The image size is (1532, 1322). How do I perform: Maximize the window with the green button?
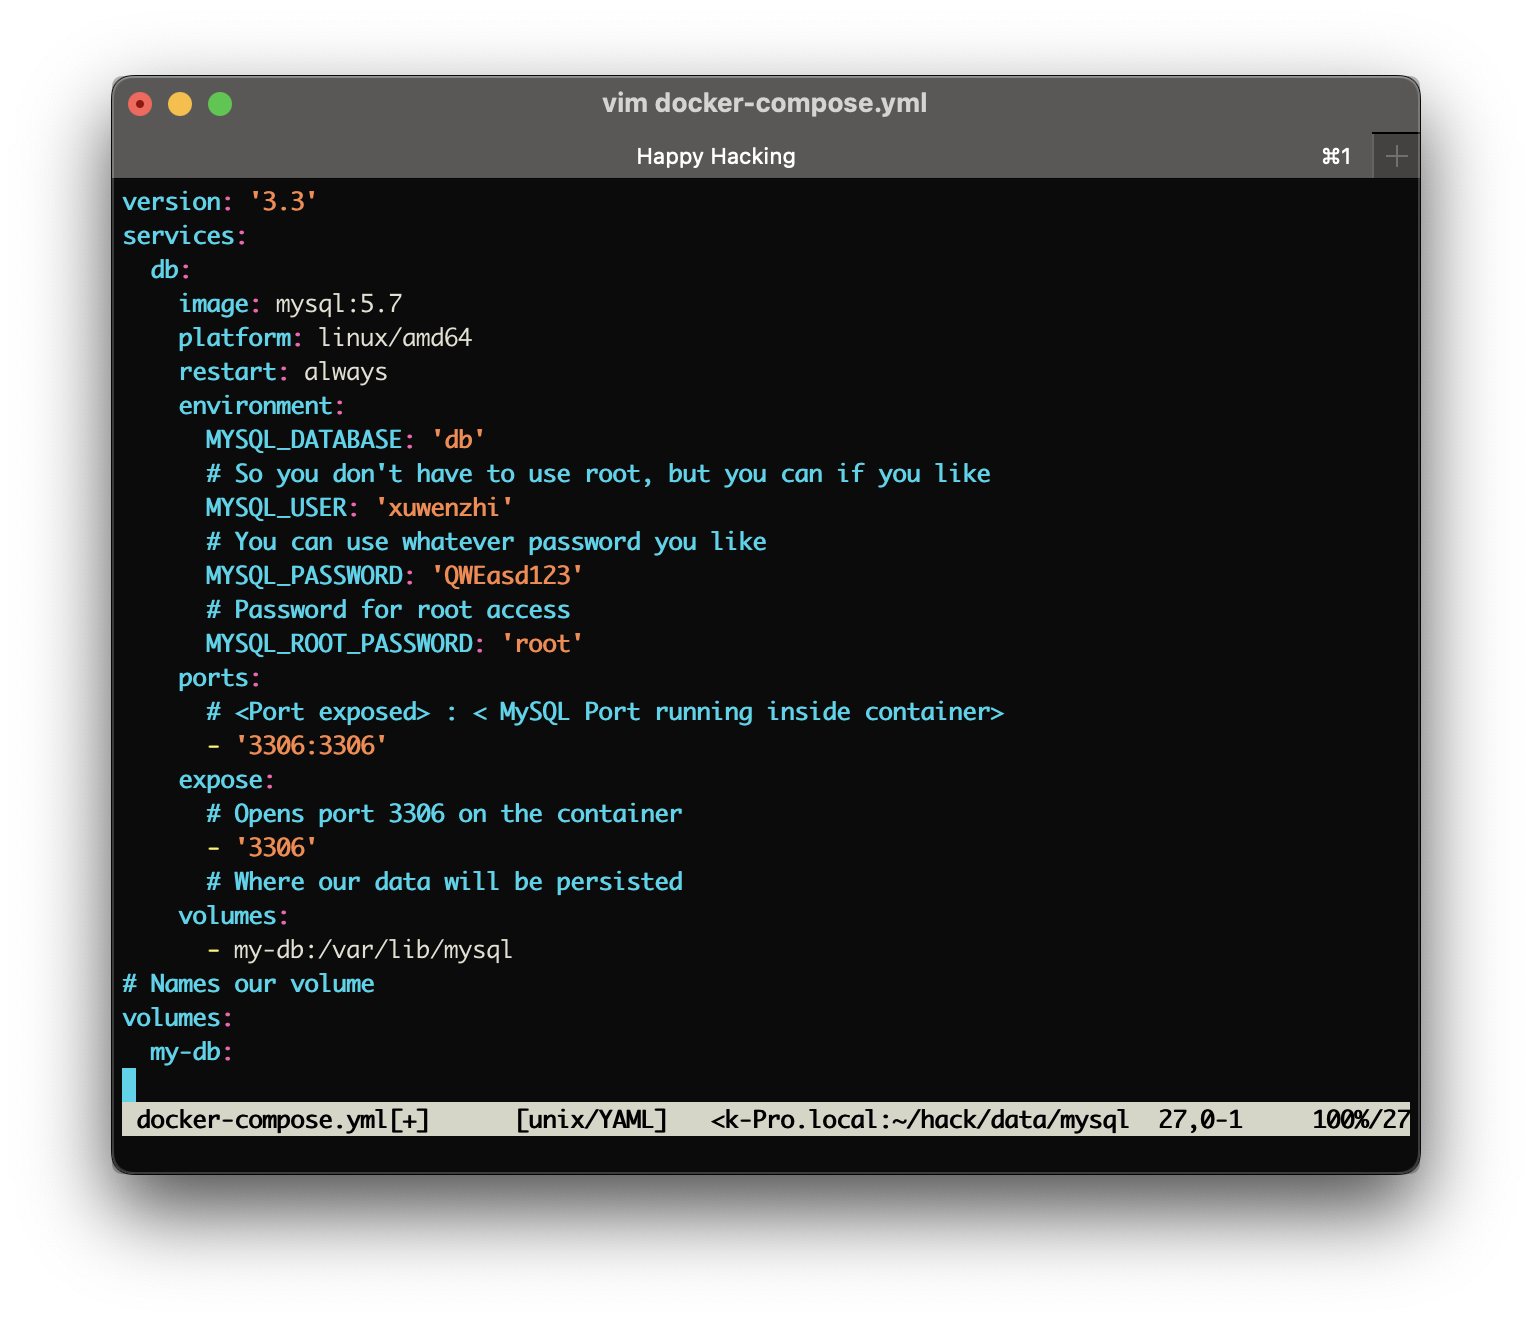point(220,104)
